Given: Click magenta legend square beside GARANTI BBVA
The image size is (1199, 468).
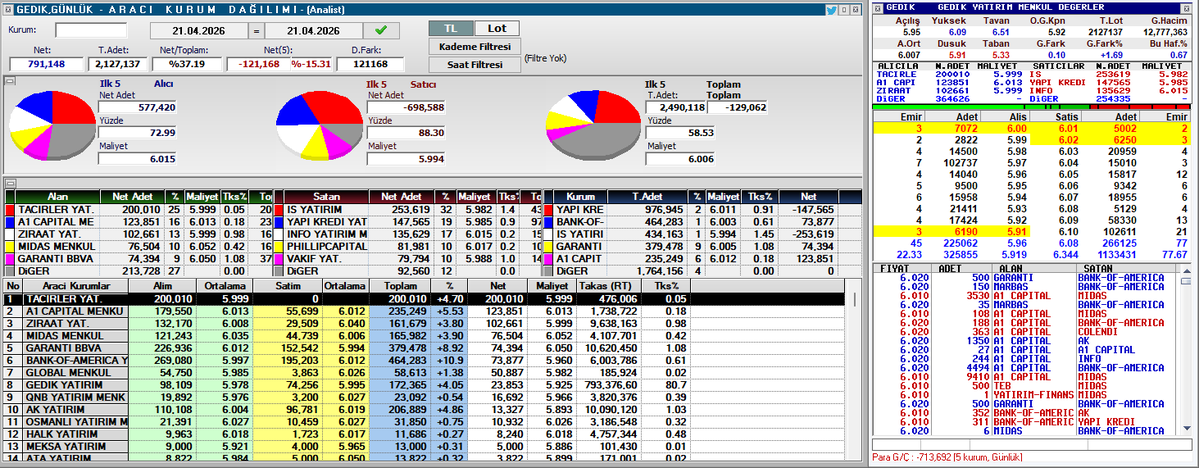Looking at the screenshot, I should tap(9, 258).
